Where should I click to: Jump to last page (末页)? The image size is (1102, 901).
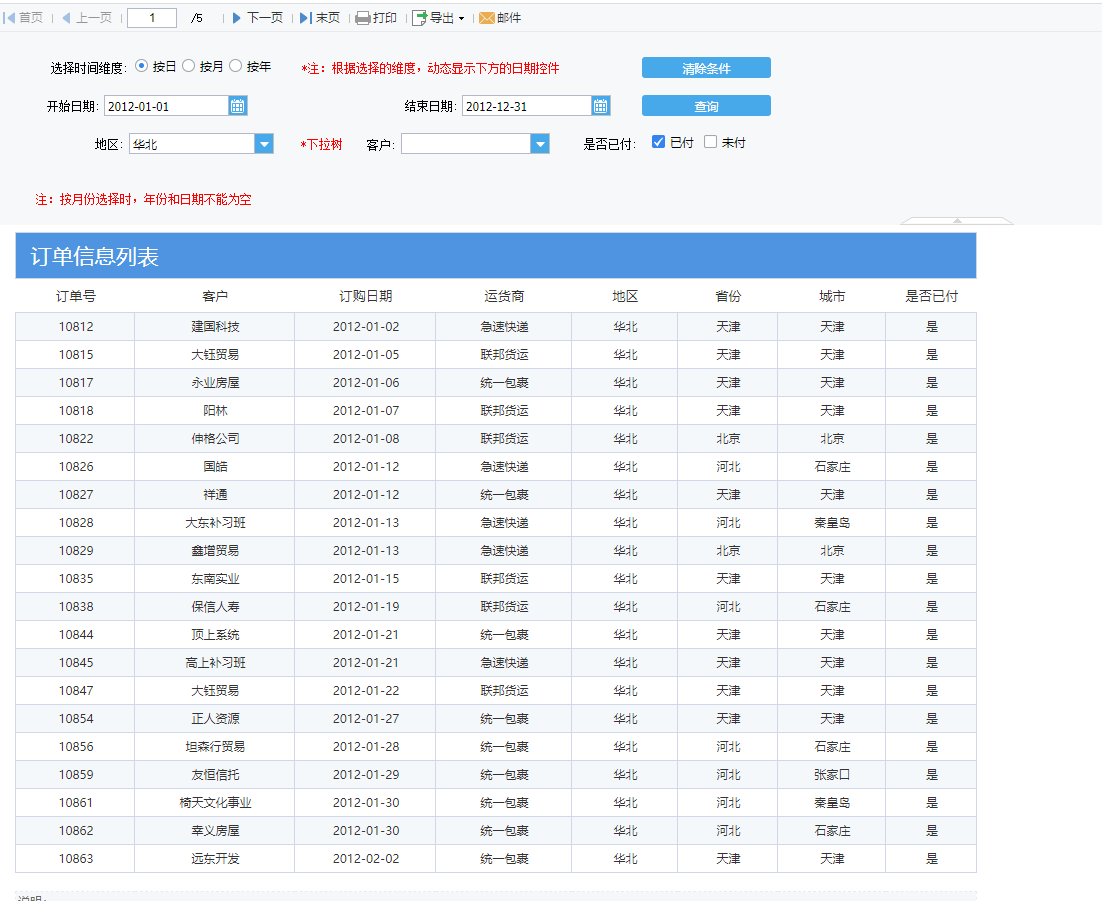click(x=320, y=18)
